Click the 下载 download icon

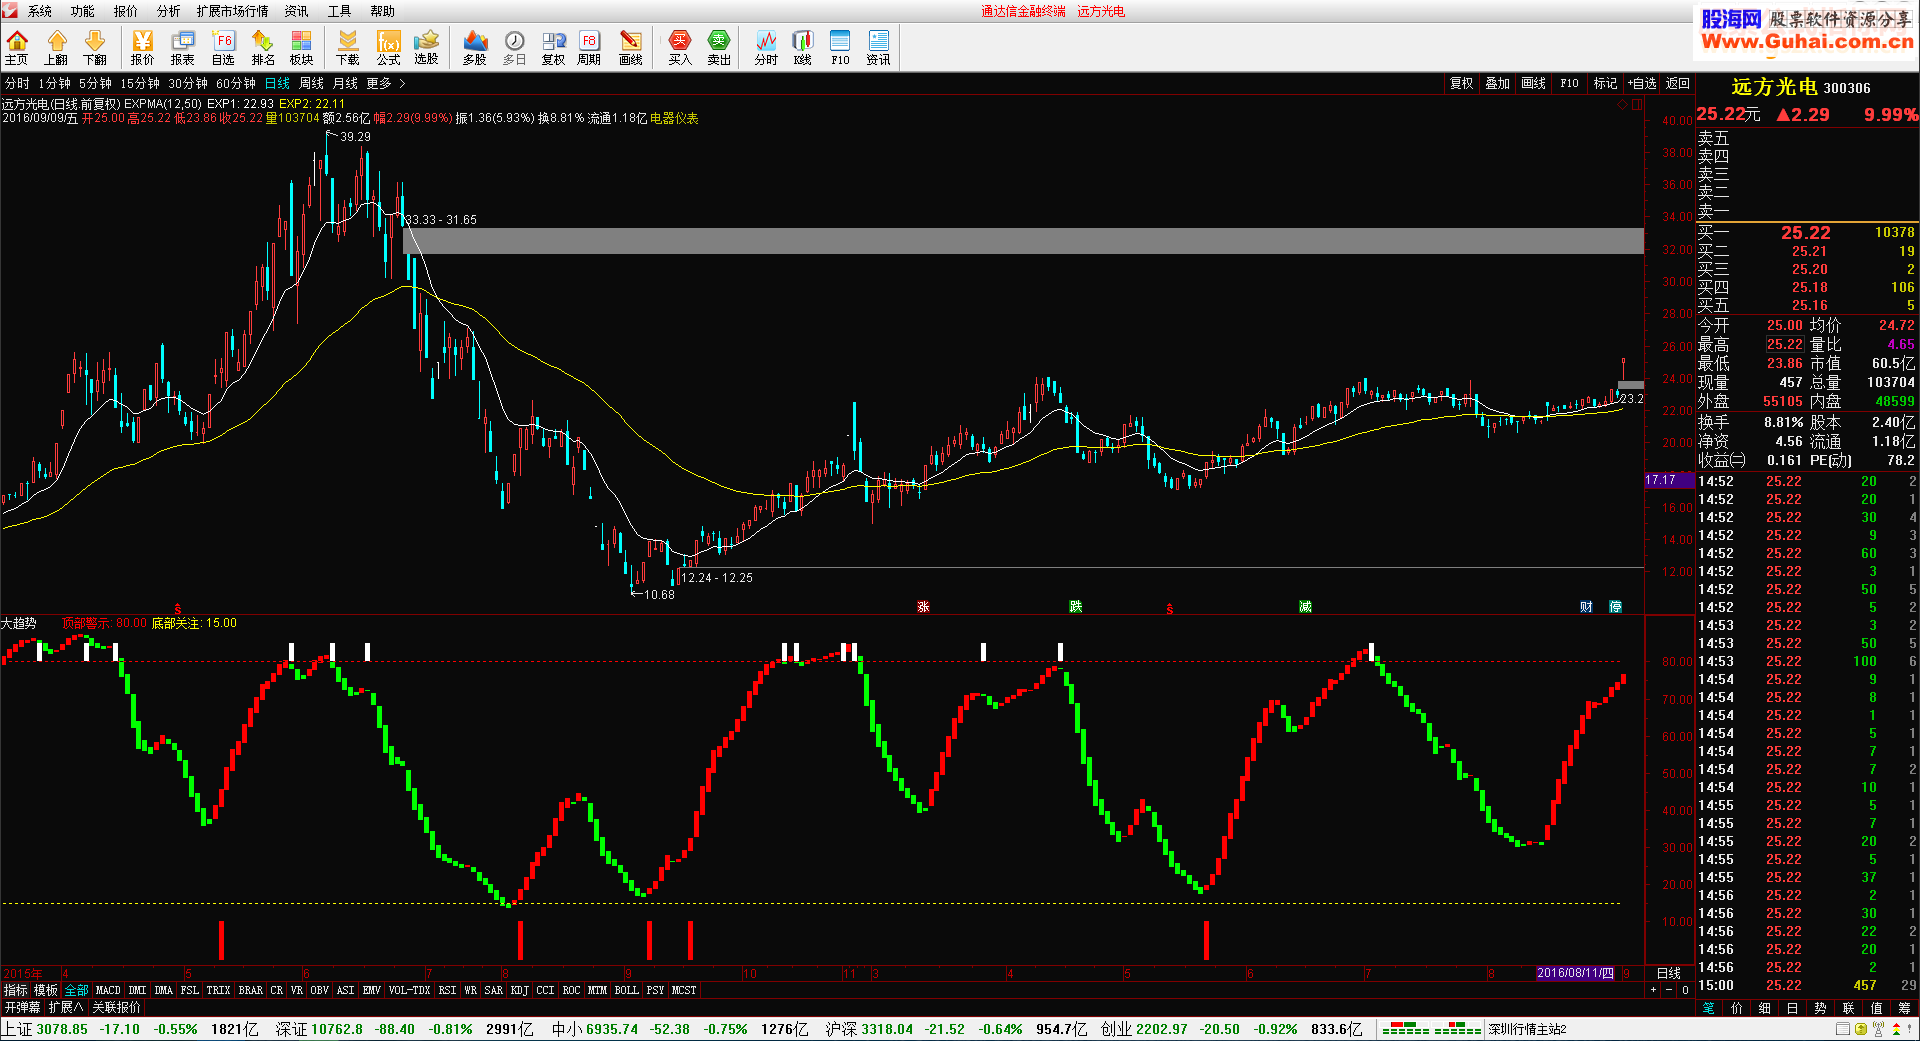(348, 47)
